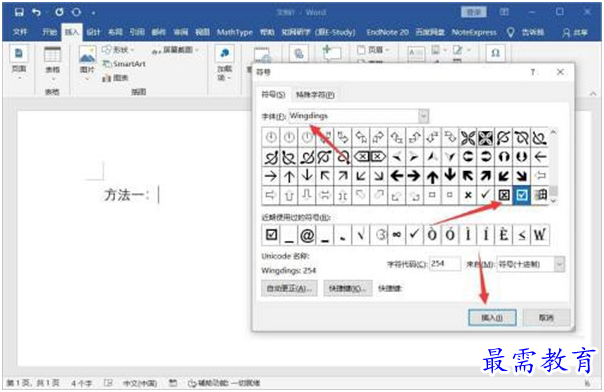Insert a SmartArt graphic
This screenshot has height=392, width=604.
coord(124,64)
